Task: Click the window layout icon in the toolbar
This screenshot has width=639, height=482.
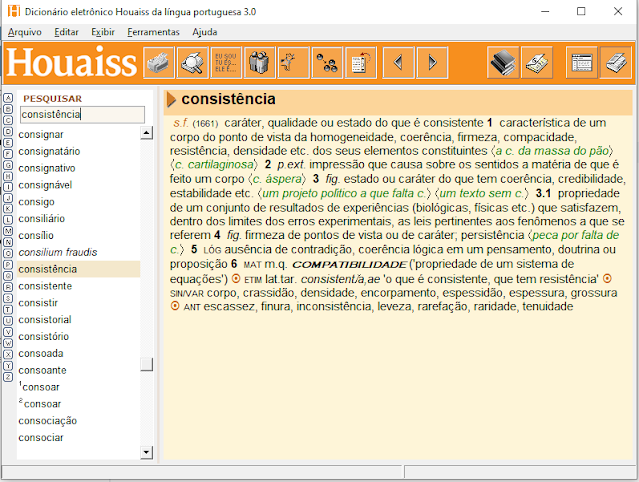Action: tap(582, 63)
